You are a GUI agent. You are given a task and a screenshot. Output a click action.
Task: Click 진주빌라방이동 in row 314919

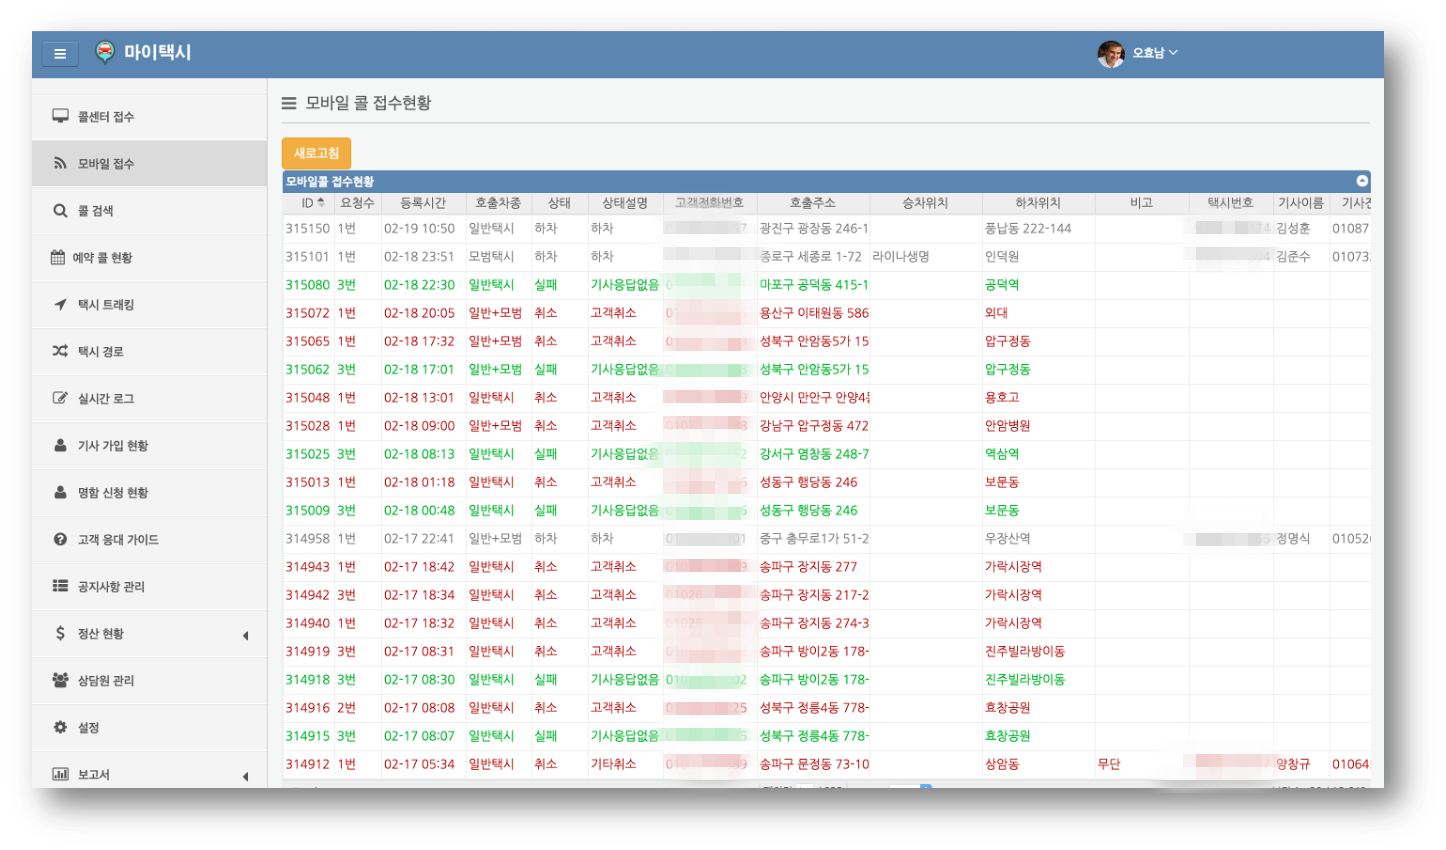pyautogui.click(x=1025, y=651)
